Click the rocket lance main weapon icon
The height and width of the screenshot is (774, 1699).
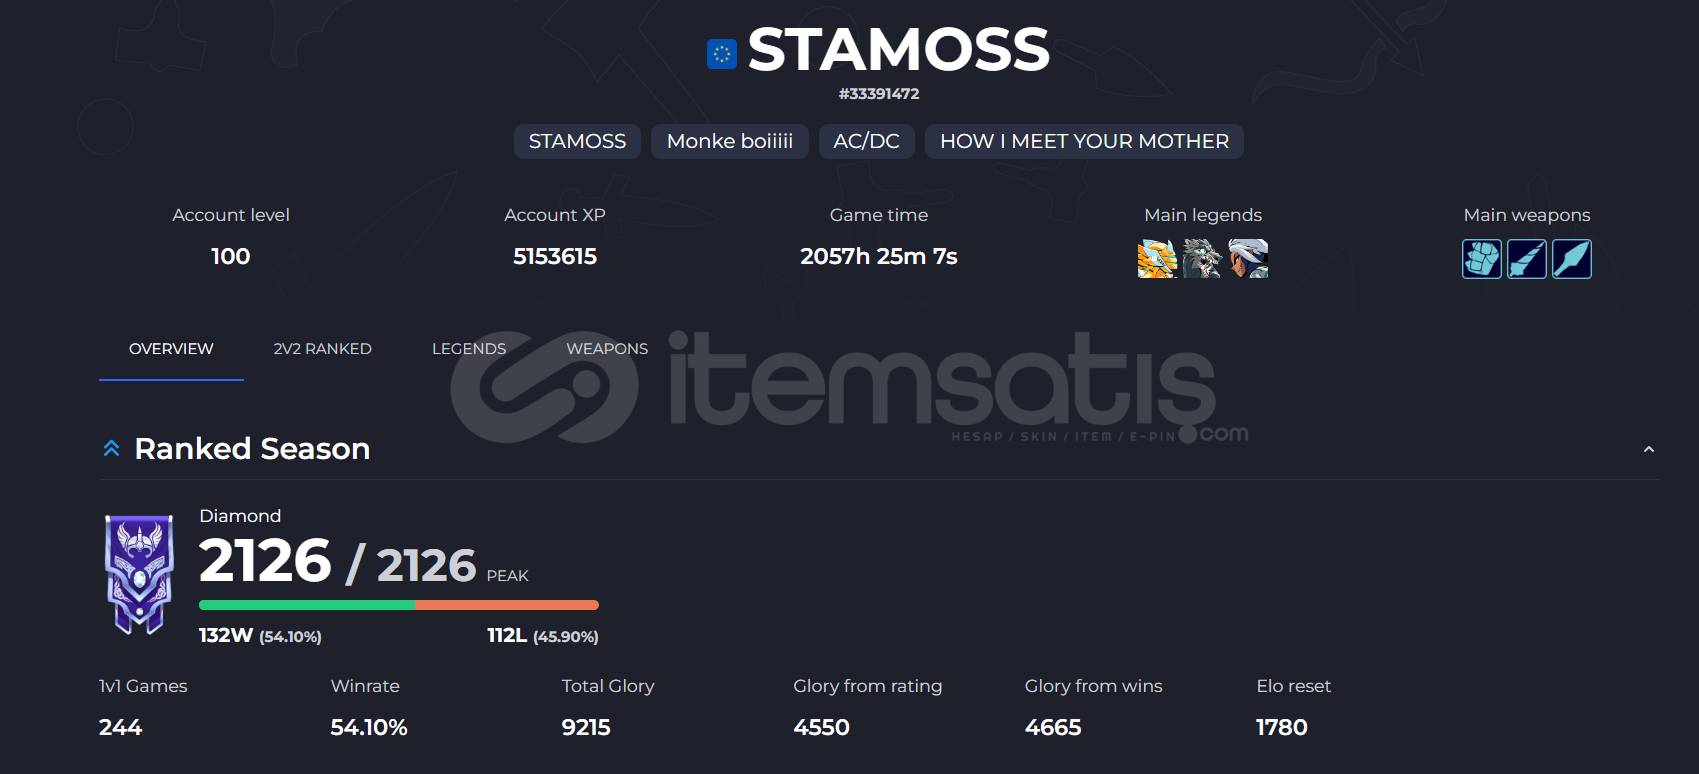1526,259
